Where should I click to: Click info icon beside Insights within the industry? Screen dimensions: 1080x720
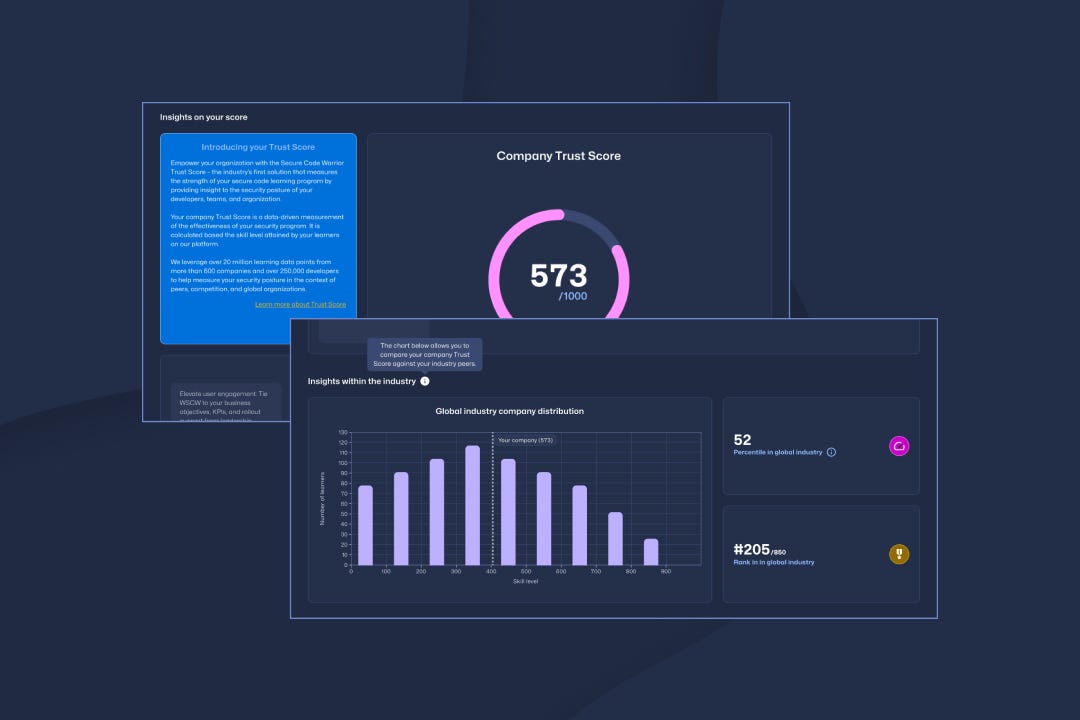(424, 382)
